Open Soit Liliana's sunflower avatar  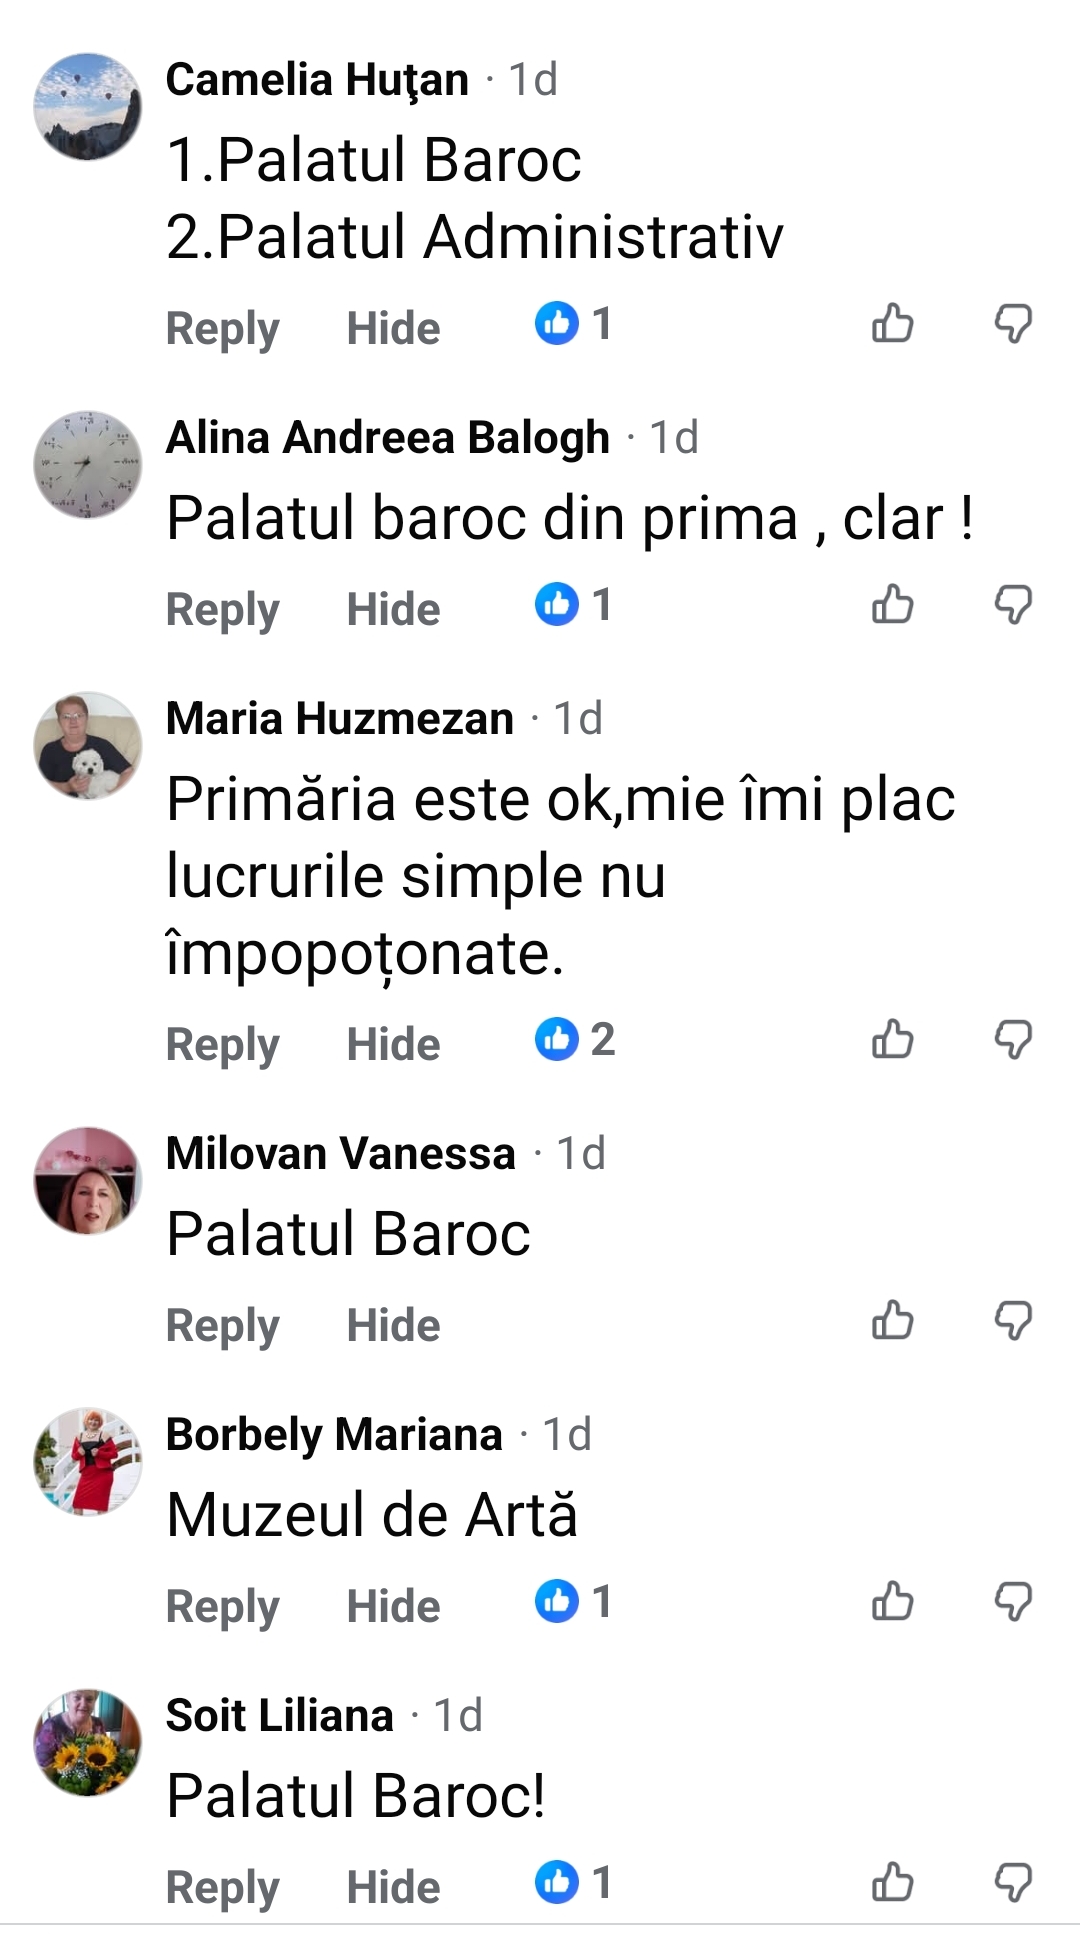tap(88, 1743)
